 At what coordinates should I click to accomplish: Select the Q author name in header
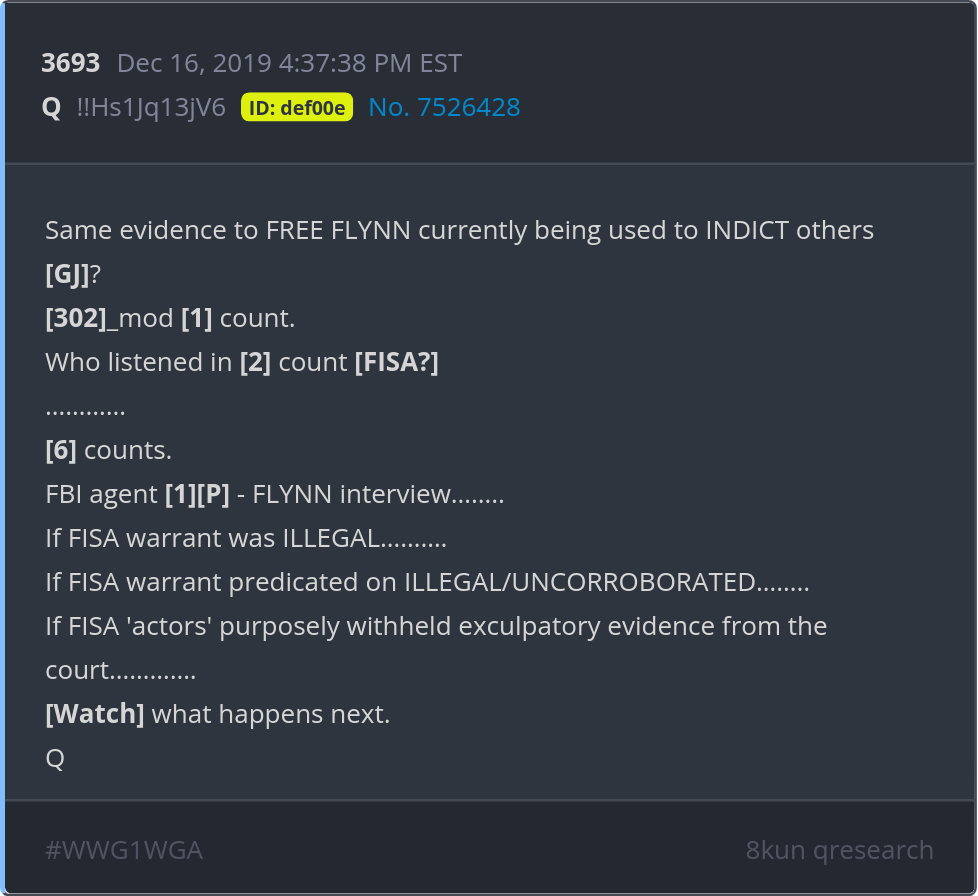click(x=51, y=108)
